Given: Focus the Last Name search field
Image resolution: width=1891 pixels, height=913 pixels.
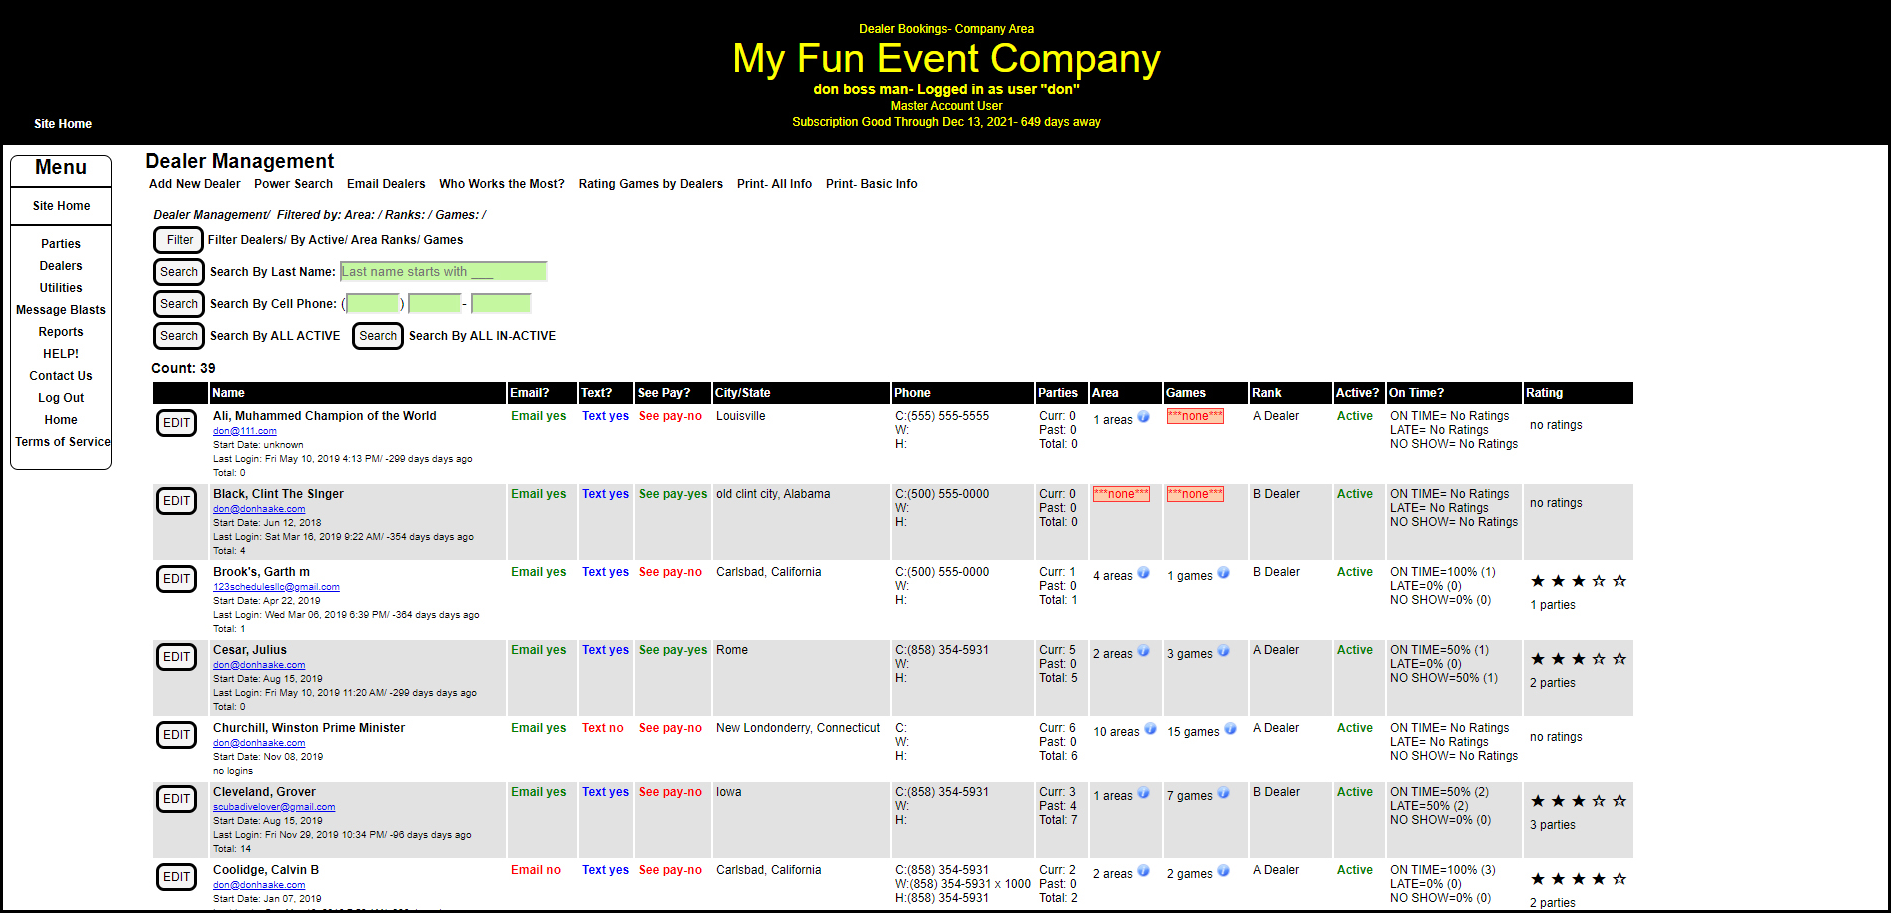Looking at the screenshot, I should tap(443, 272).
